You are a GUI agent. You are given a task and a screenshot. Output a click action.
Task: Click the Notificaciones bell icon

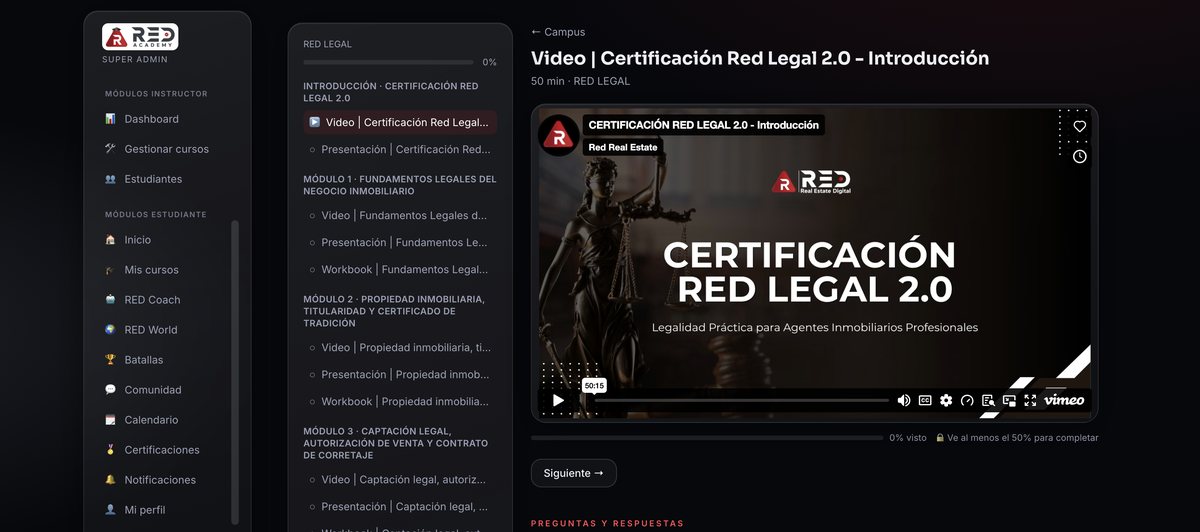tap(110, 480)
